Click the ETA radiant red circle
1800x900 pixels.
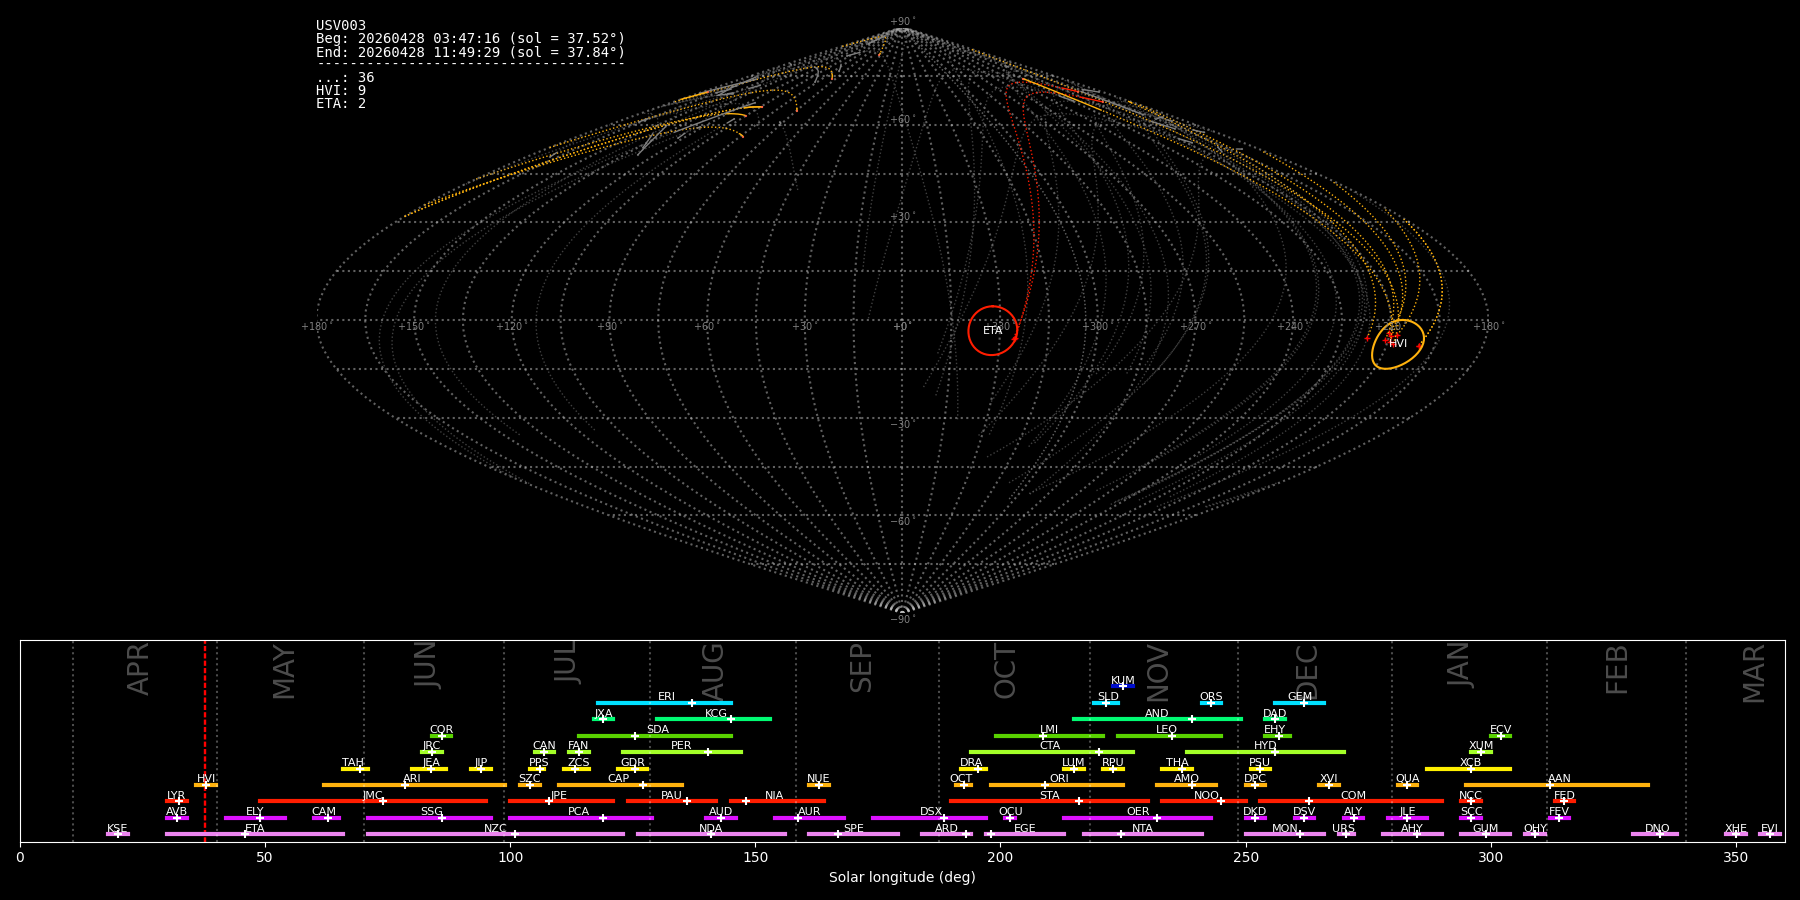tap(993, 331)
